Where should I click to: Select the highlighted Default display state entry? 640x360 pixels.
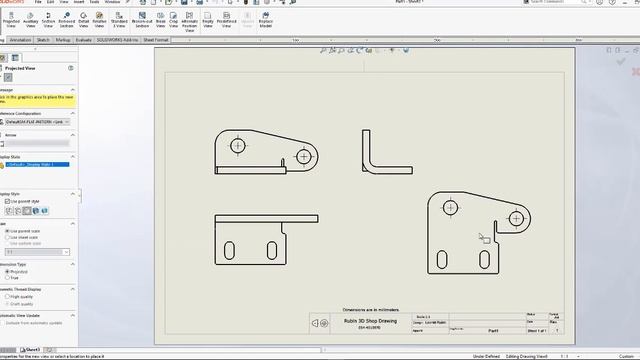37,164
